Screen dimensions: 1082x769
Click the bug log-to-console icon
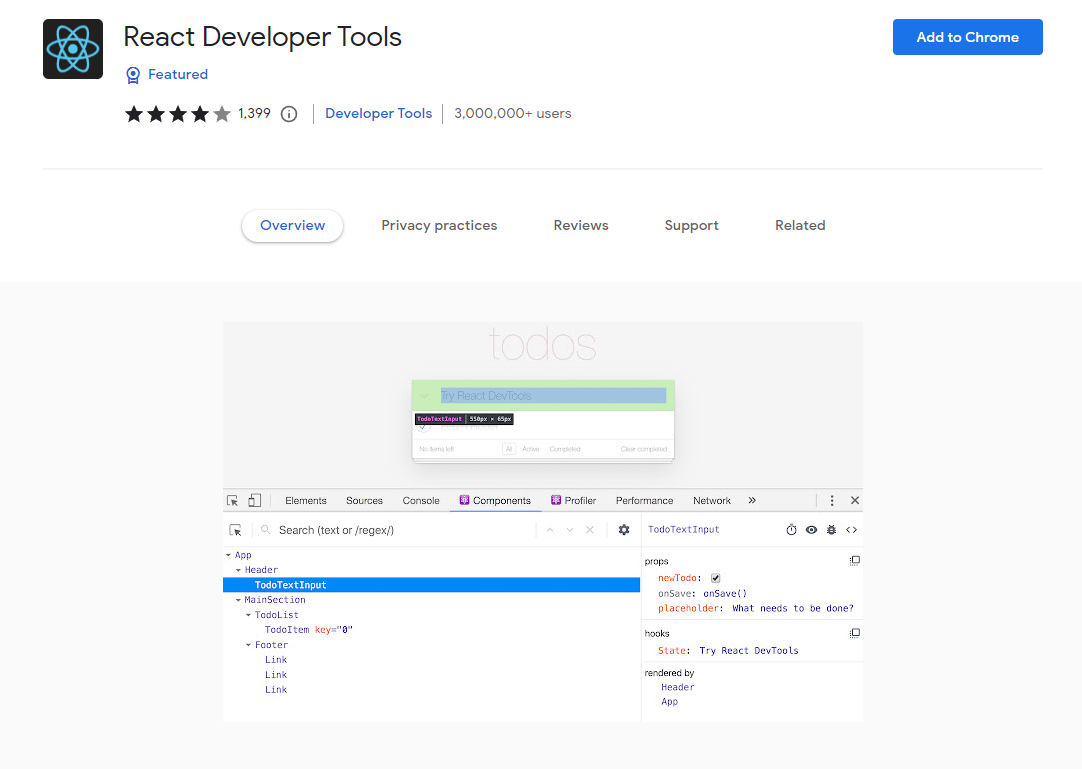click(831, 530)
